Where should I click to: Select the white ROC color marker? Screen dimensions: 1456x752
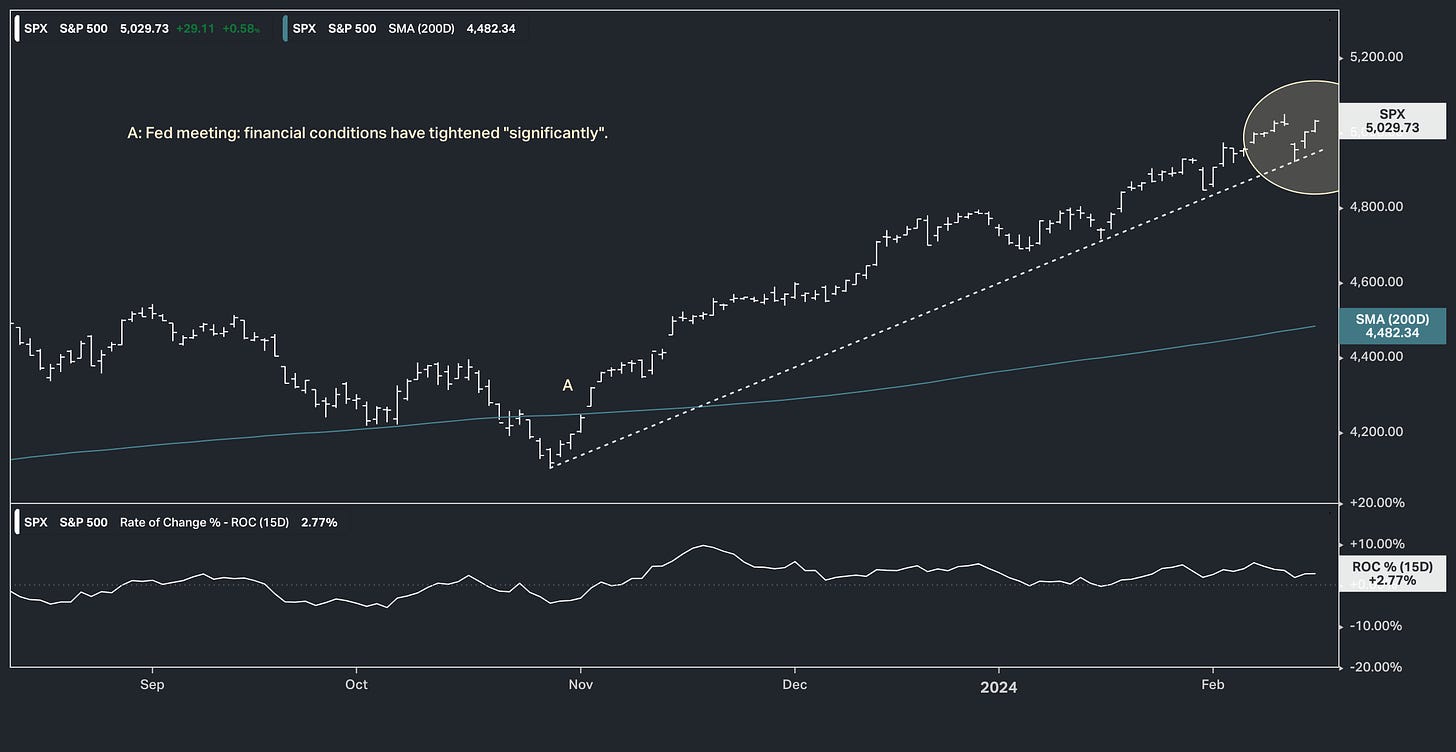tap(18, 522)
